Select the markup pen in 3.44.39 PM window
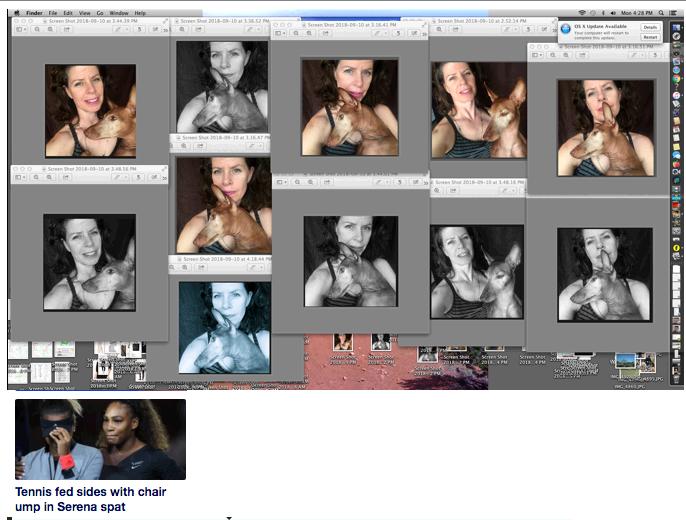 [117, 29]
